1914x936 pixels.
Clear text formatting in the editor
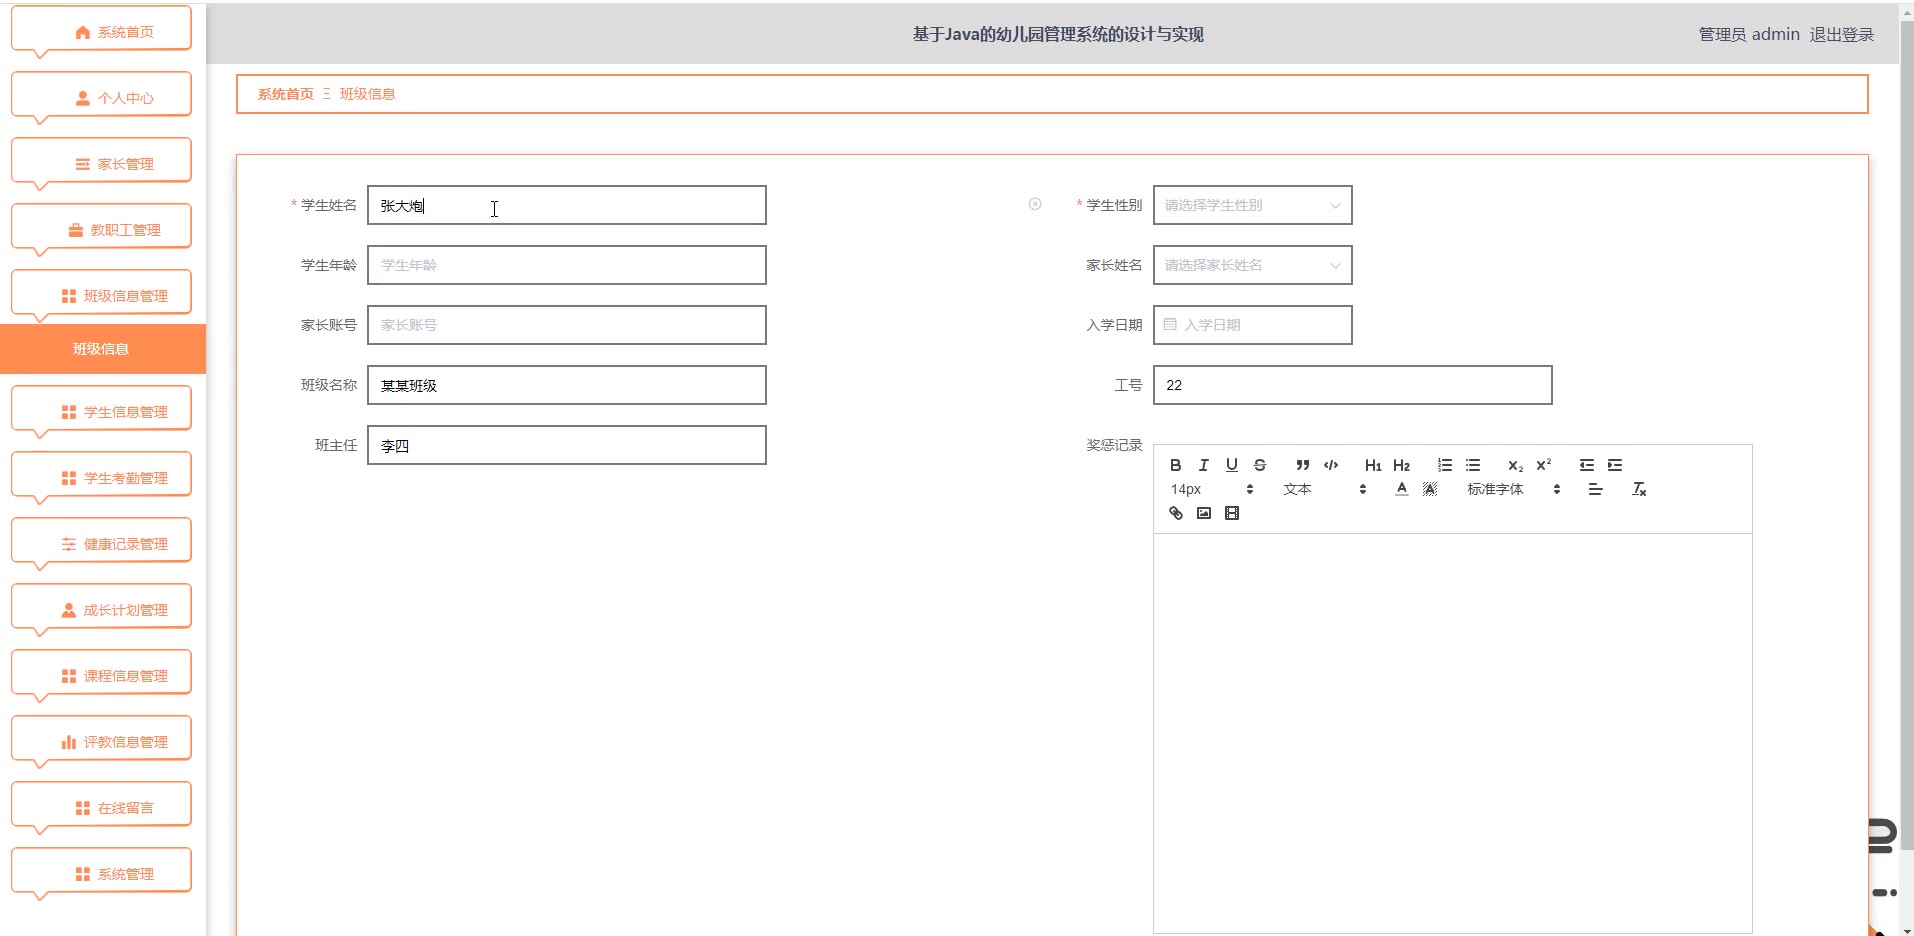tap(1639, 489)
